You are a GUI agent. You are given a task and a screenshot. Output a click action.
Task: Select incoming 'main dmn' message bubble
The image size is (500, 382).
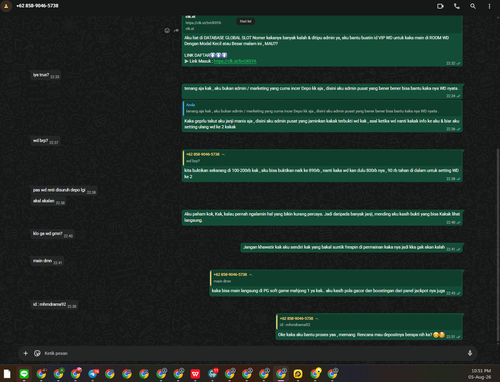[x=47, y=261]
